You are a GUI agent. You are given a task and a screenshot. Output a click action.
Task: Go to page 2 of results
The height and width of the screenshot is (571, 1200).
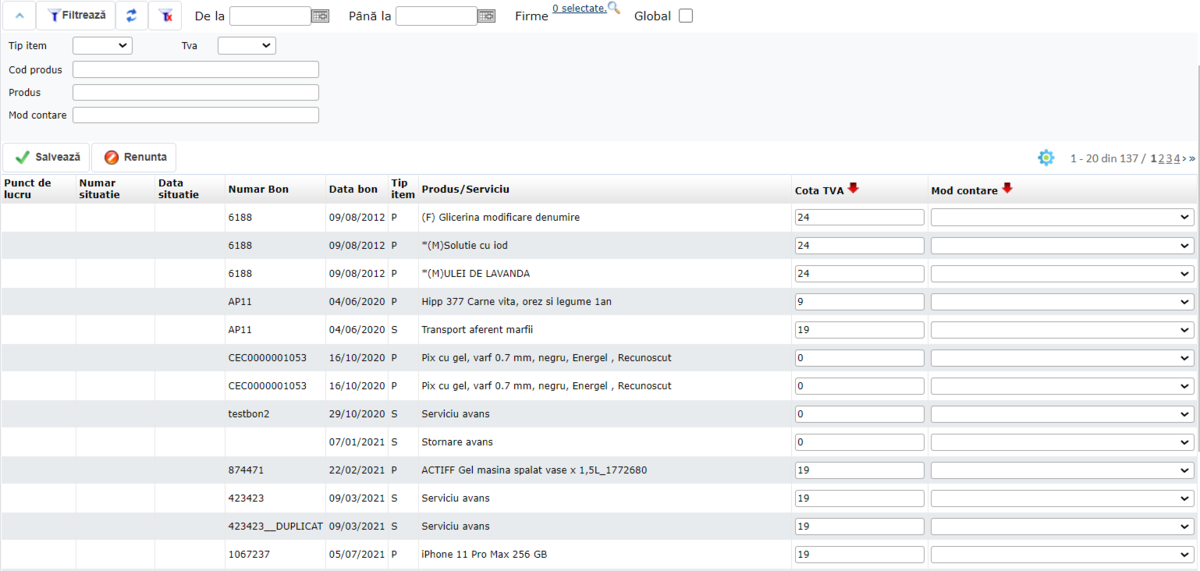point(1161,158)
